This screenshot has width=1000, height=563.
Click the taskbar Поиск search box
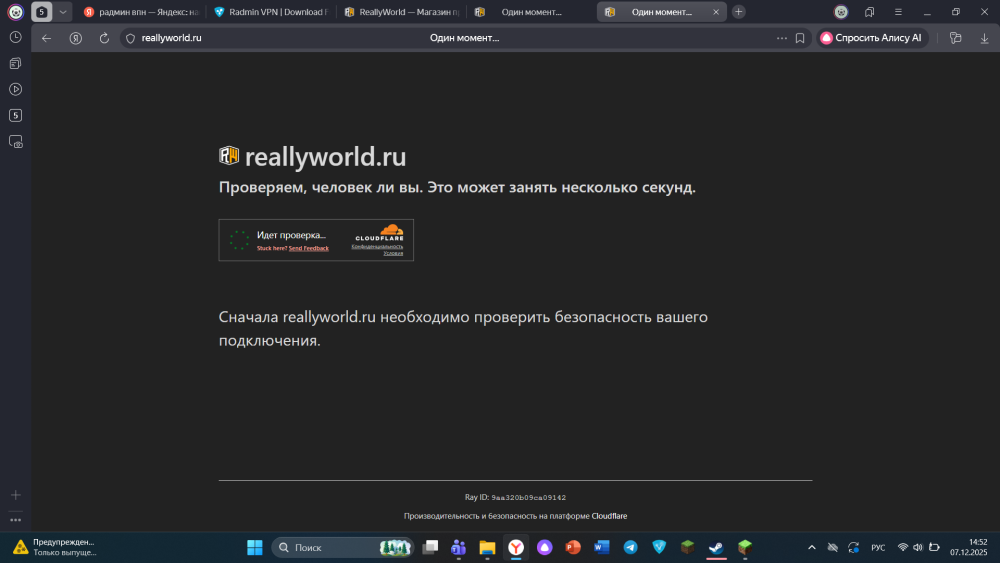342,547
